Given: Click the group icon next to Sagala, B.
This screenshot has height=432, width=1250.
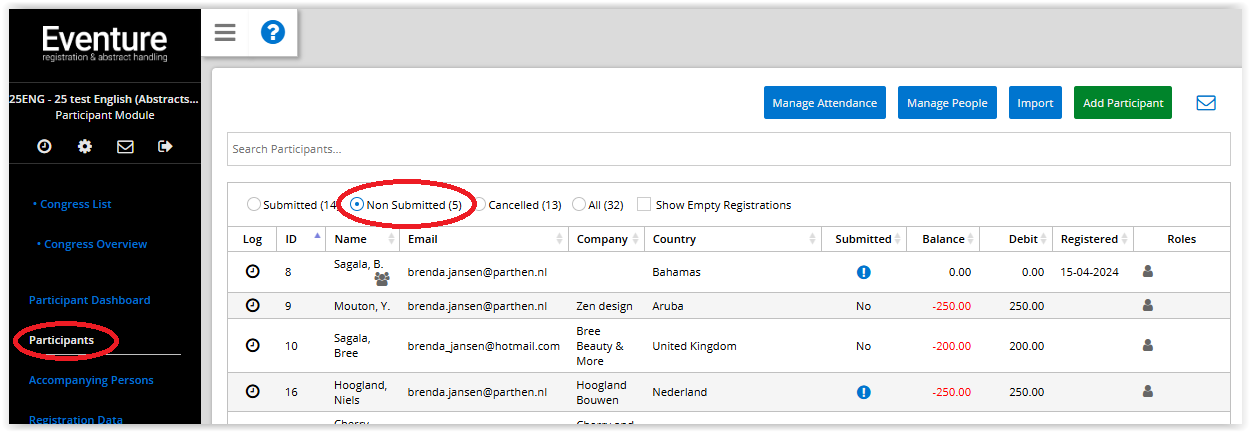Looking at the screenshot, I should pyautogui.click(x=381, y=280).
